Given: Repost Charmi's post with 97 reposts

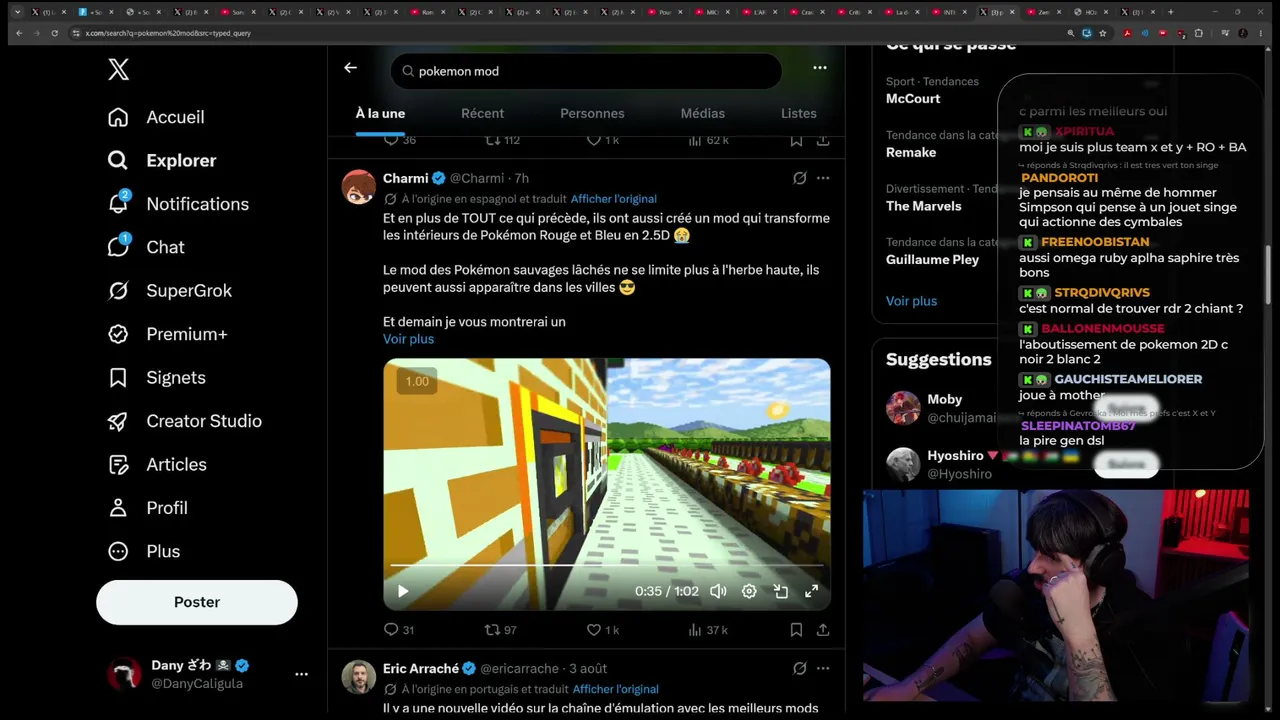Looking at the screenshot, I should coord(500,630).
